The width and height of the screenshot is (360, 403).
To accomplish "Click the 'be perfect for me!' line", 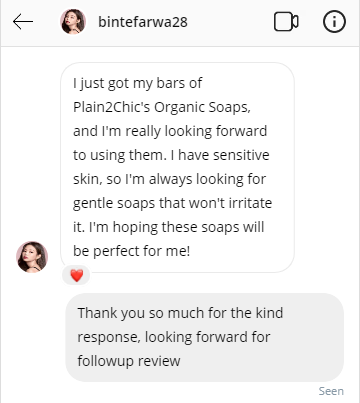I will tap(132, 251).
